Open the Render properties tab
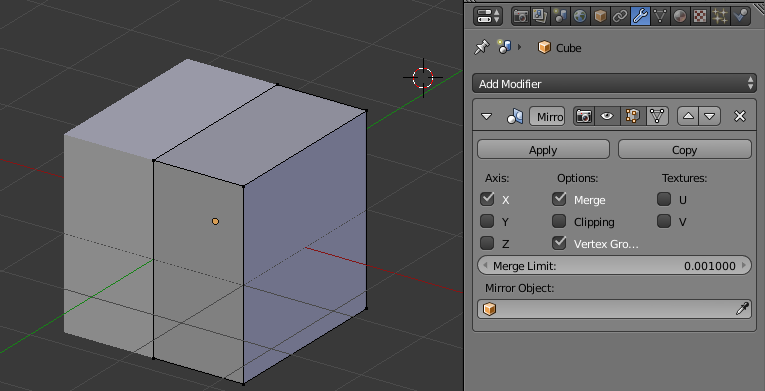This screenshot has height=391, width=765. (521, 16)
